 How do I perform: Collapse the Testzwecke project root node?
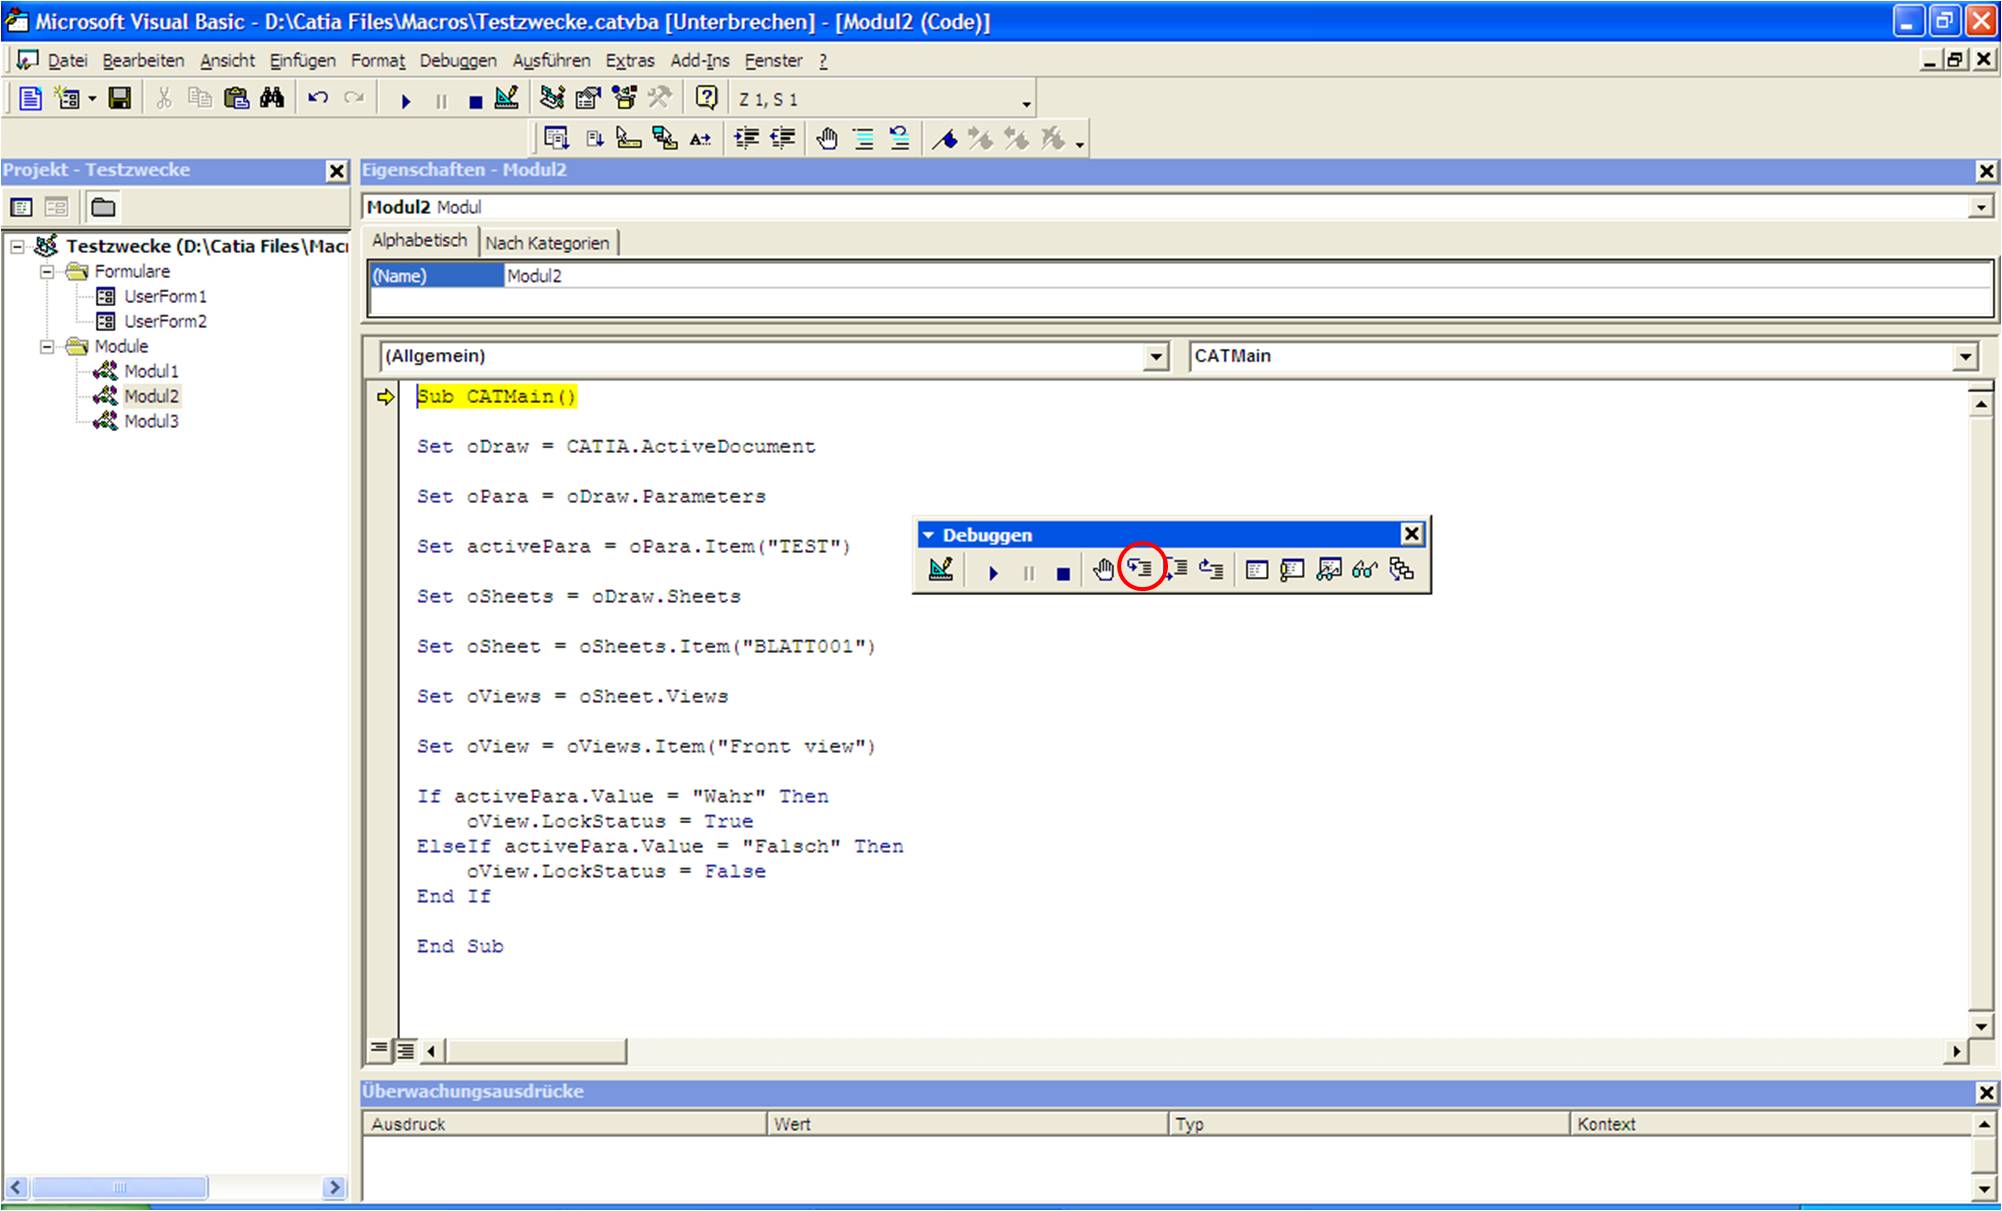[x=17, y=246]
